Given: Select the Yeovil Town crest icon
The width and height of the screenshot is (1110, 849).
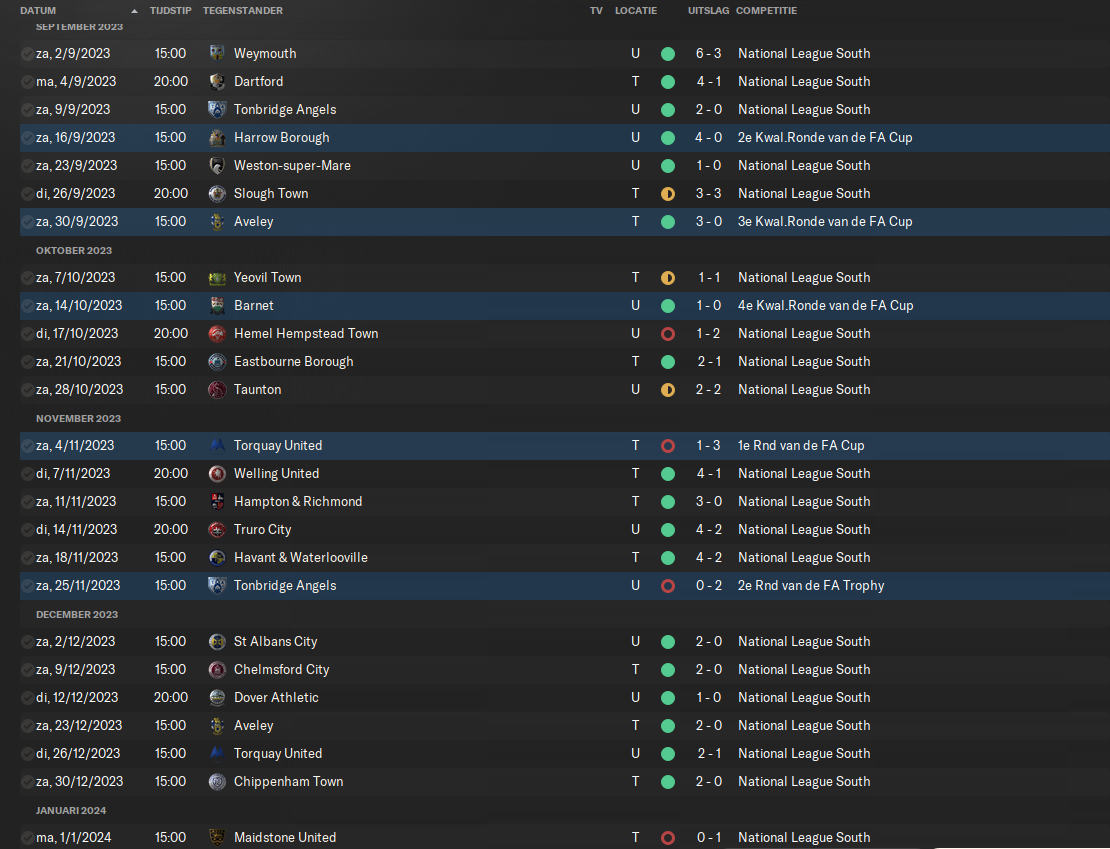Looking at the screenshot, I should (x=217, y=278).
